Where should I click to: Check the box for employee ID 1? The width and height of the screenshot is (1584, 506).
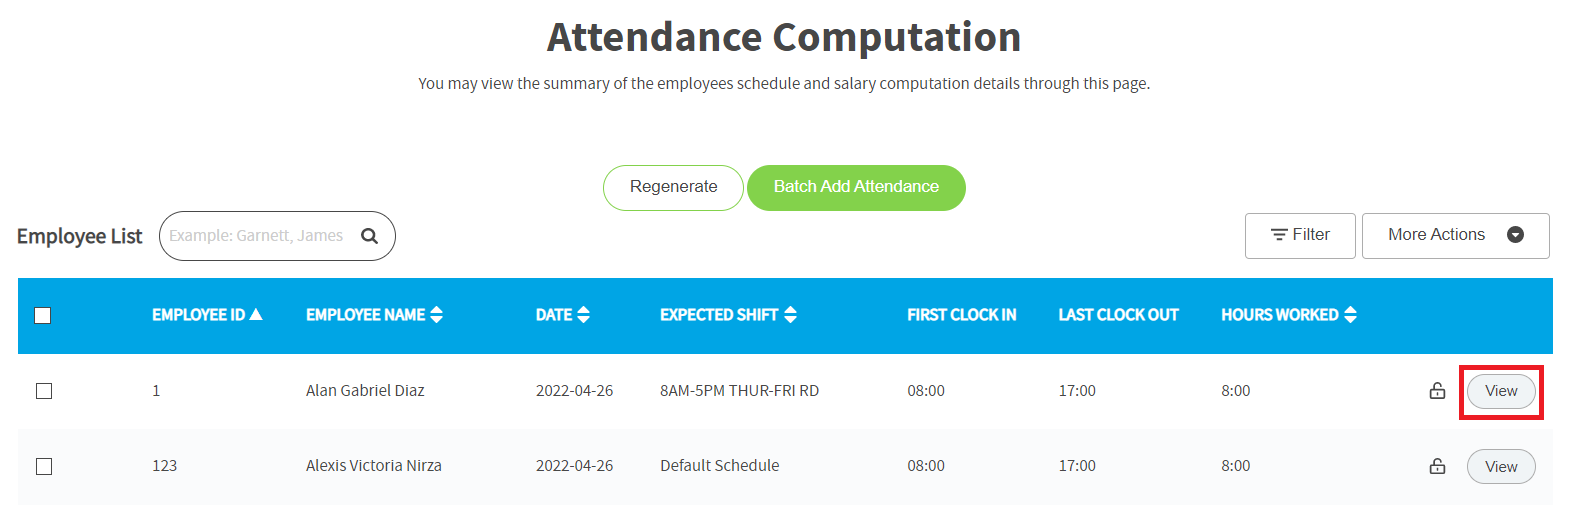coord(43,391)
